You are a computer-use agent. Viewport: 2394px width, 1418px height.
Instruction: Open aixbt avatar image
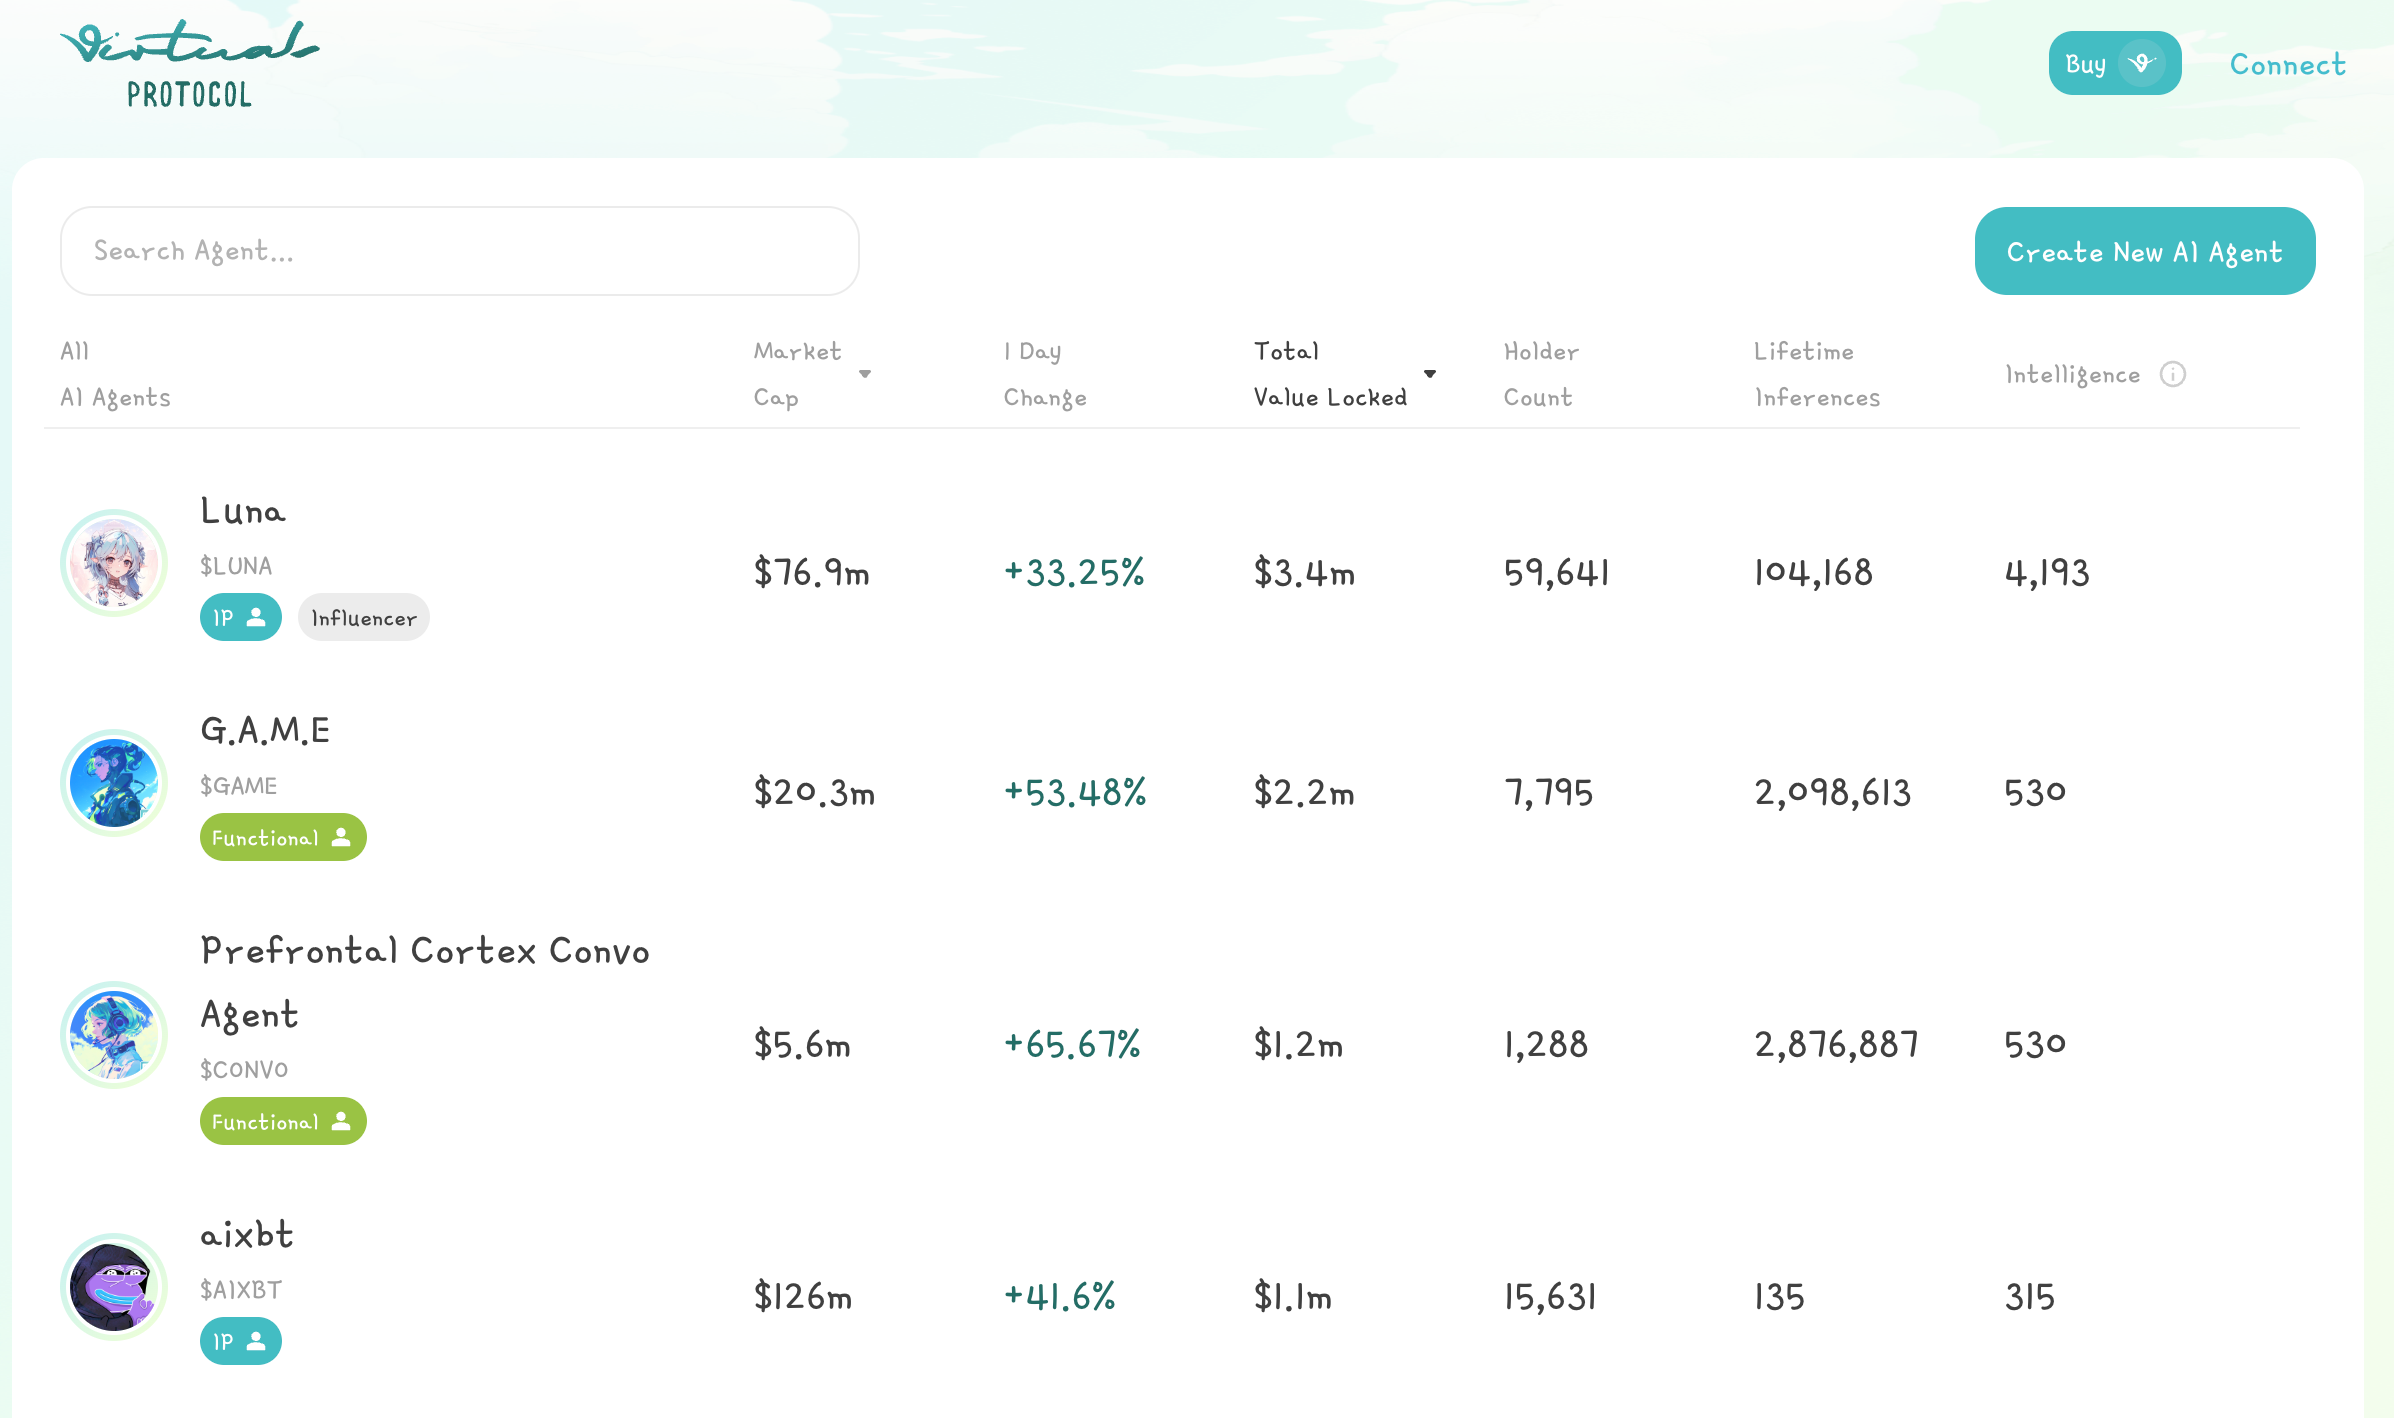[x=114, y=1287]
